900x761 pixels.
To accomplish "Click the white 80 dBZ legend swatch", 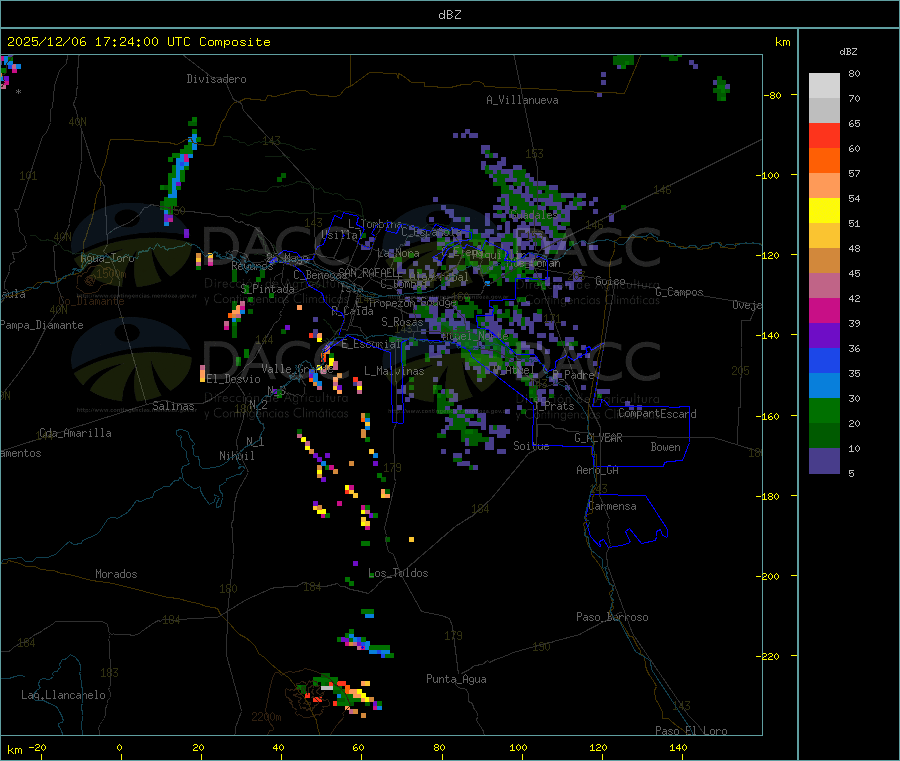I will [824, 86].
